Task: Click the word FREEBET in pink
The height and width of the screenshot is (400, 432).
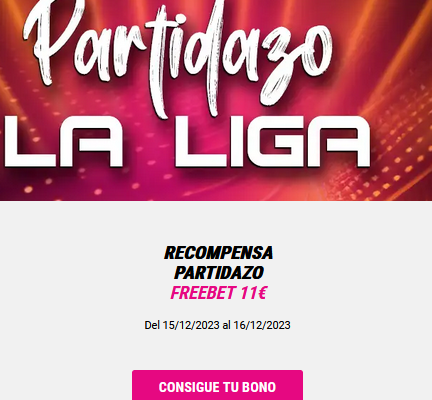Action: click(202, 293)
